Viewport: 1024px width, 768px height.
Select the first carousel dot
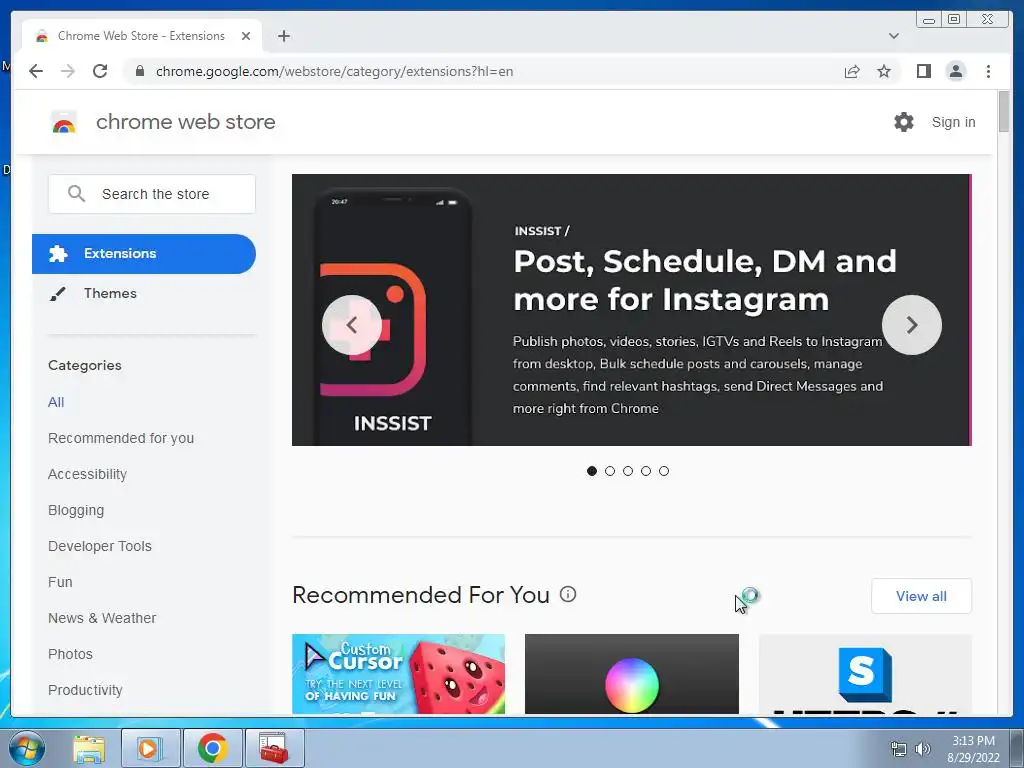pyautogui.click(x=592, y=471)
